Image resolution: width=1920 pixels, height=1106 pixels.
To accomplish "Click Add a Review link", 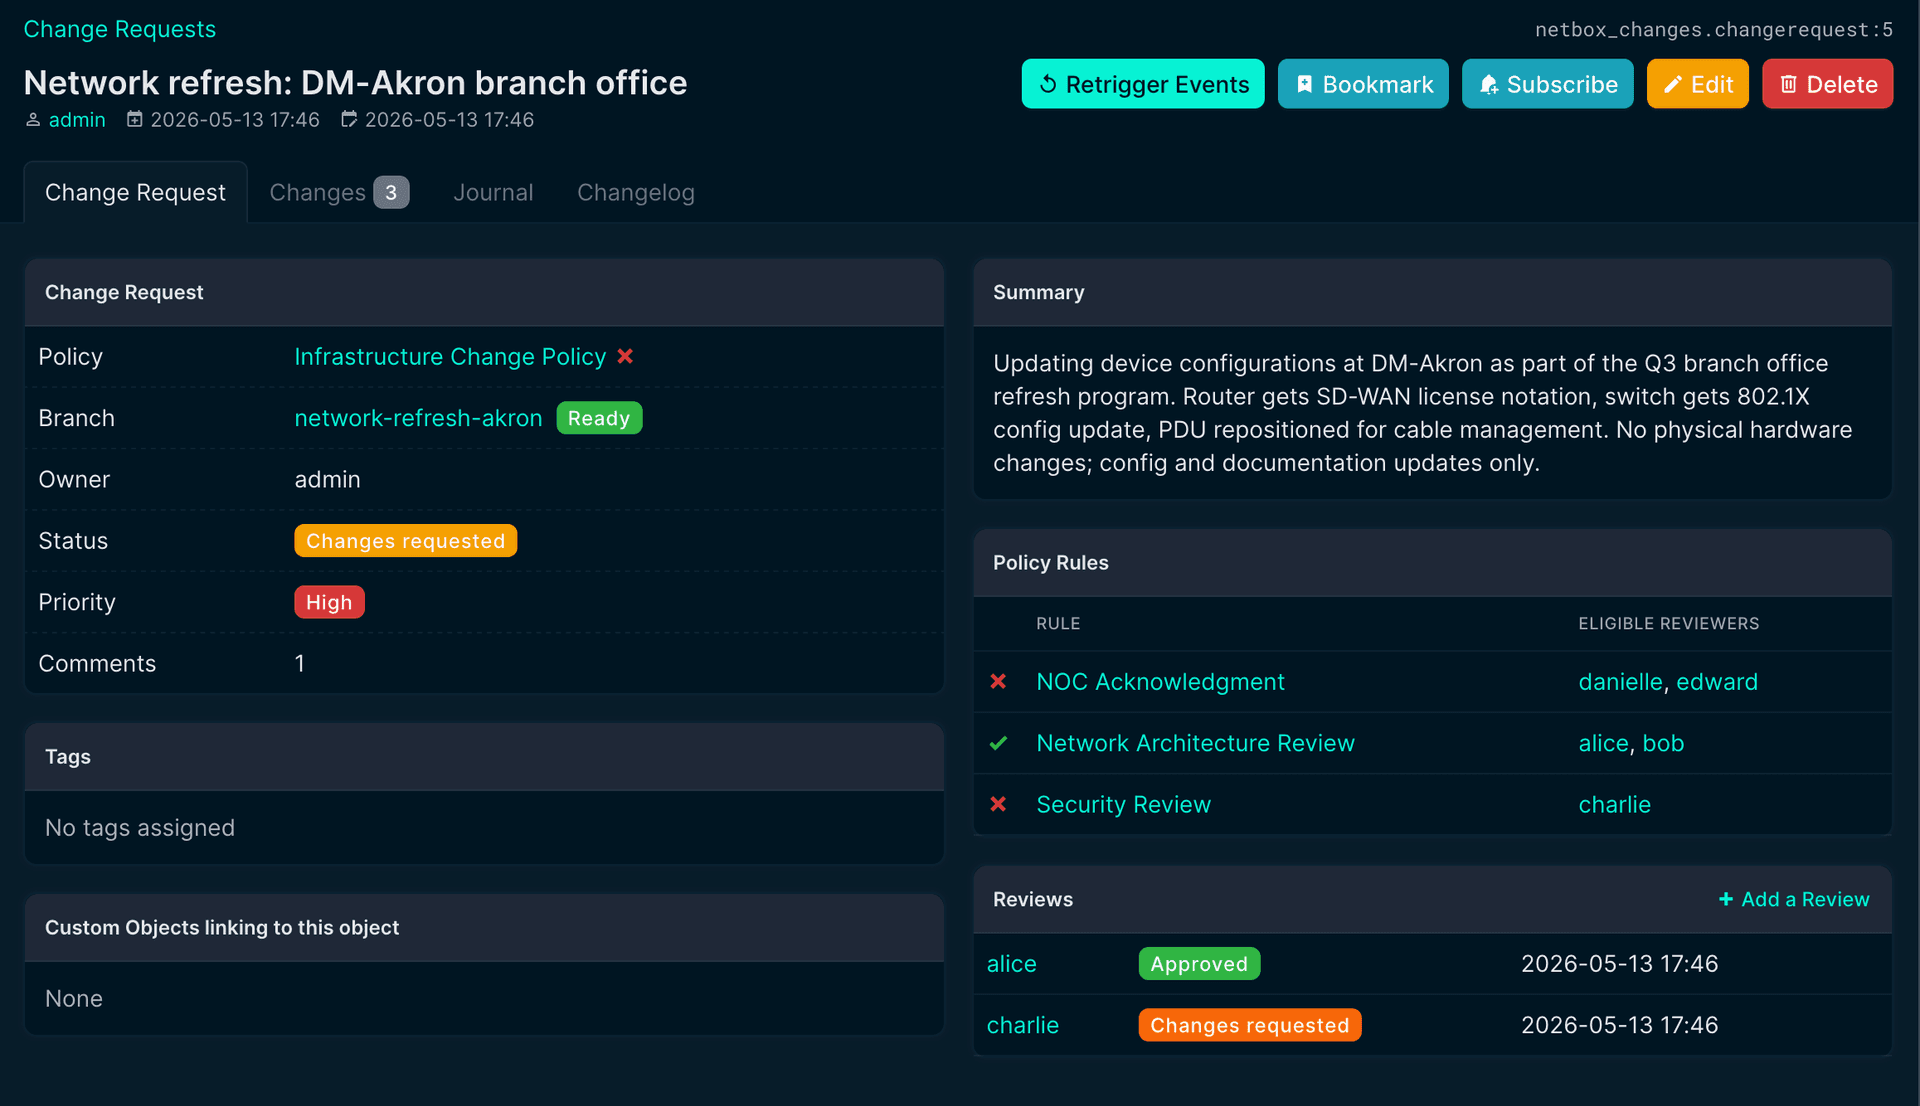I will [1794, 899].
